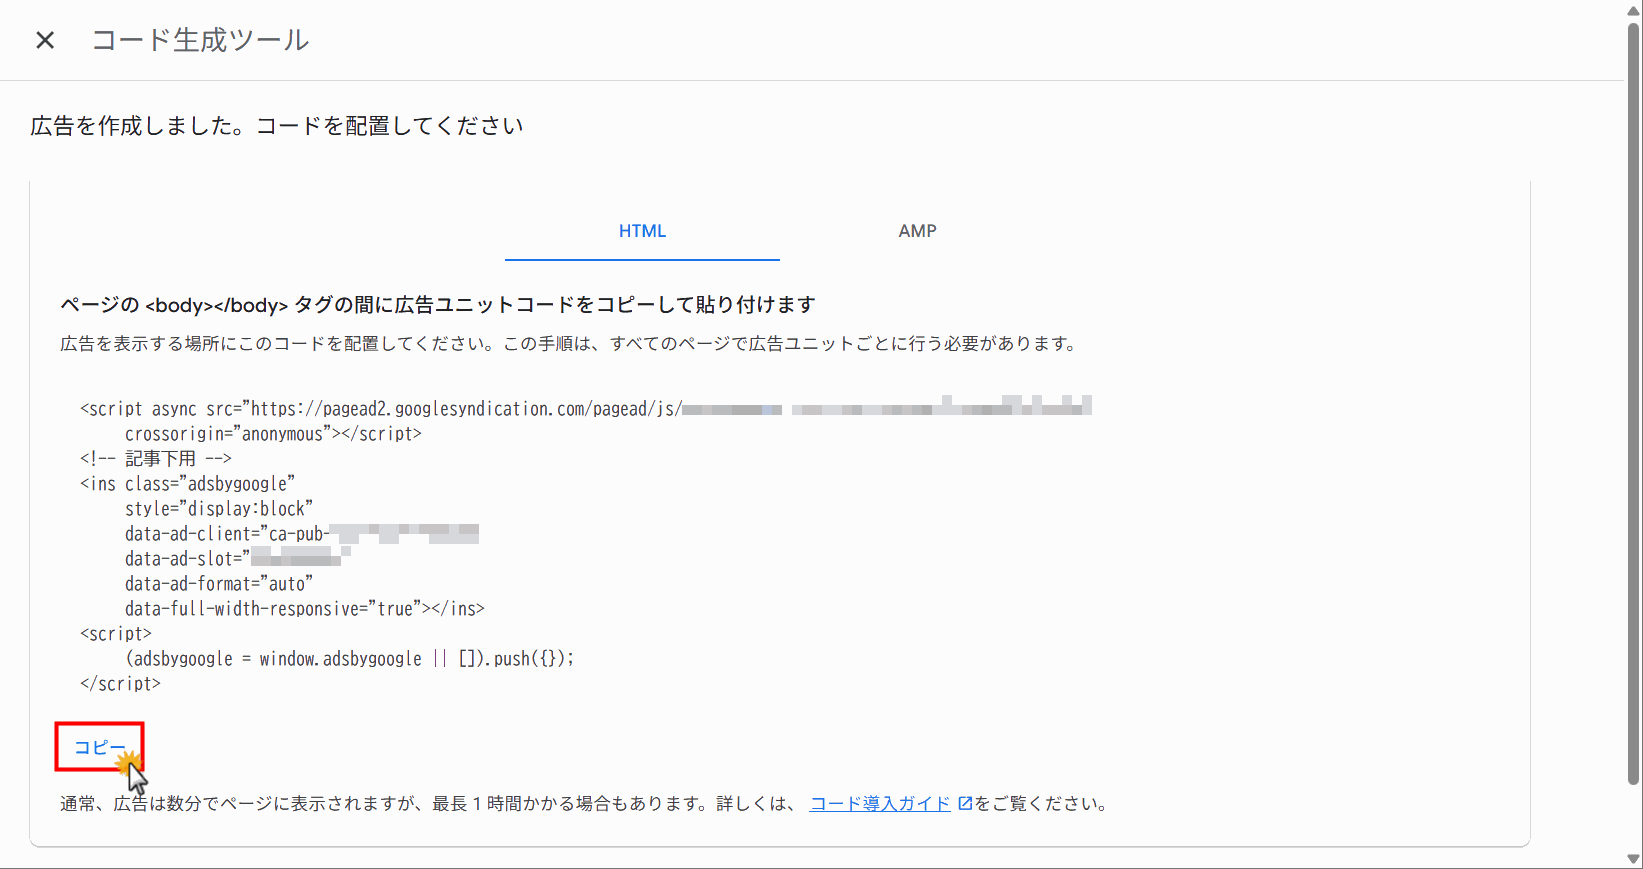
Task: Click the line (adsbygoogle = window.adsbygoogle || []).push({});
Action: pyautogui.click(x=350, y=659)
